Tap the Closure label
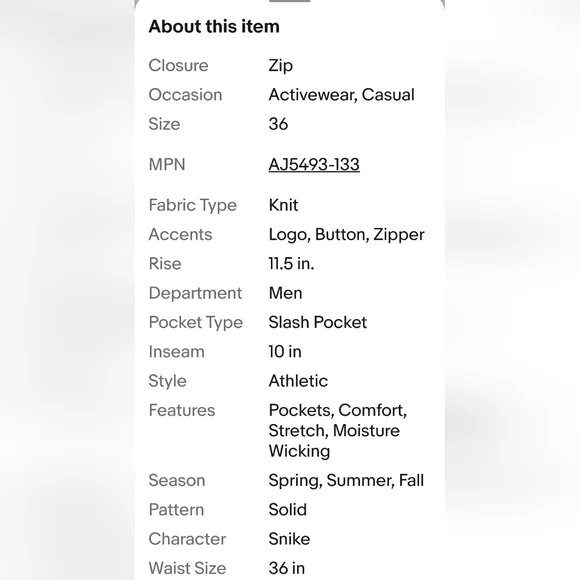The width and height of the screenshot is (580, 580). (x=178, y=65)
